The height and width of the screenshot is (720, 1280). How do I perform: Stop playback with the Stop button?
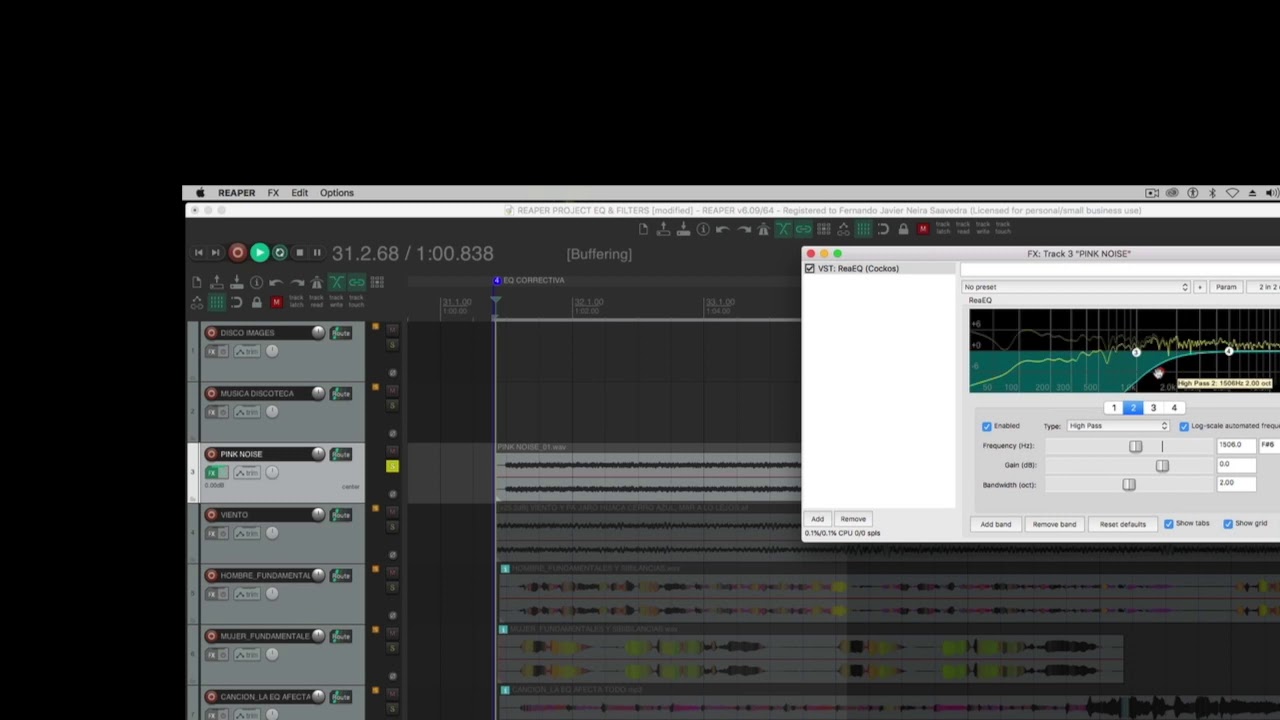299,253
